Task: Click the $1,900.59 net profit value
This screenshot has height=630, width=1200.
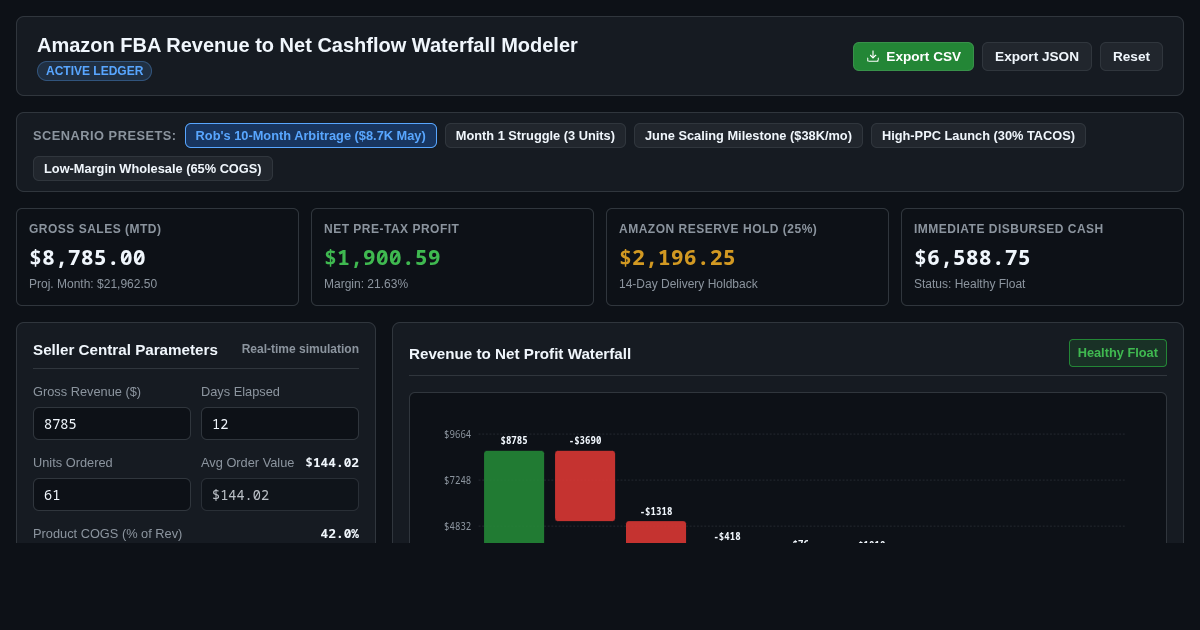Action: 382,258
